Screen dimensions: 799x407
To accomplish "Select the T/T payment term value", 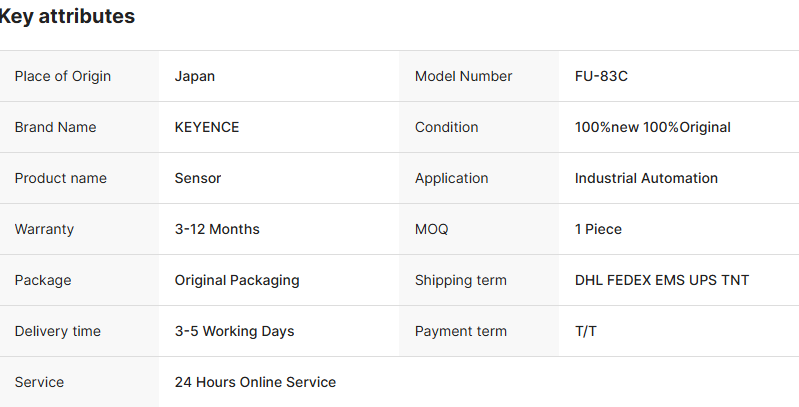I will pyautogui.click(x=586, y=331).
